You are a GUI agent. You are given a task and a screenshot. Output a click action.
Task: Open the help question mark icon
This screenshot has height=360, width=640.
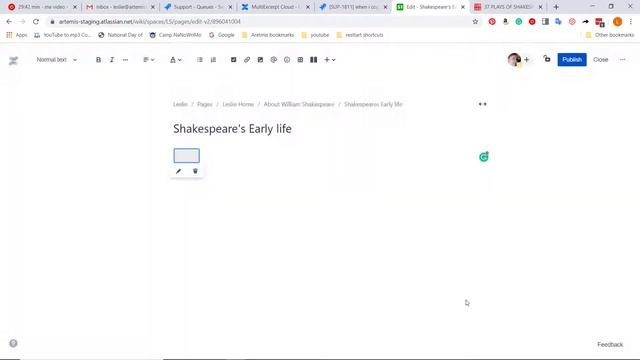tap(13, 343)
